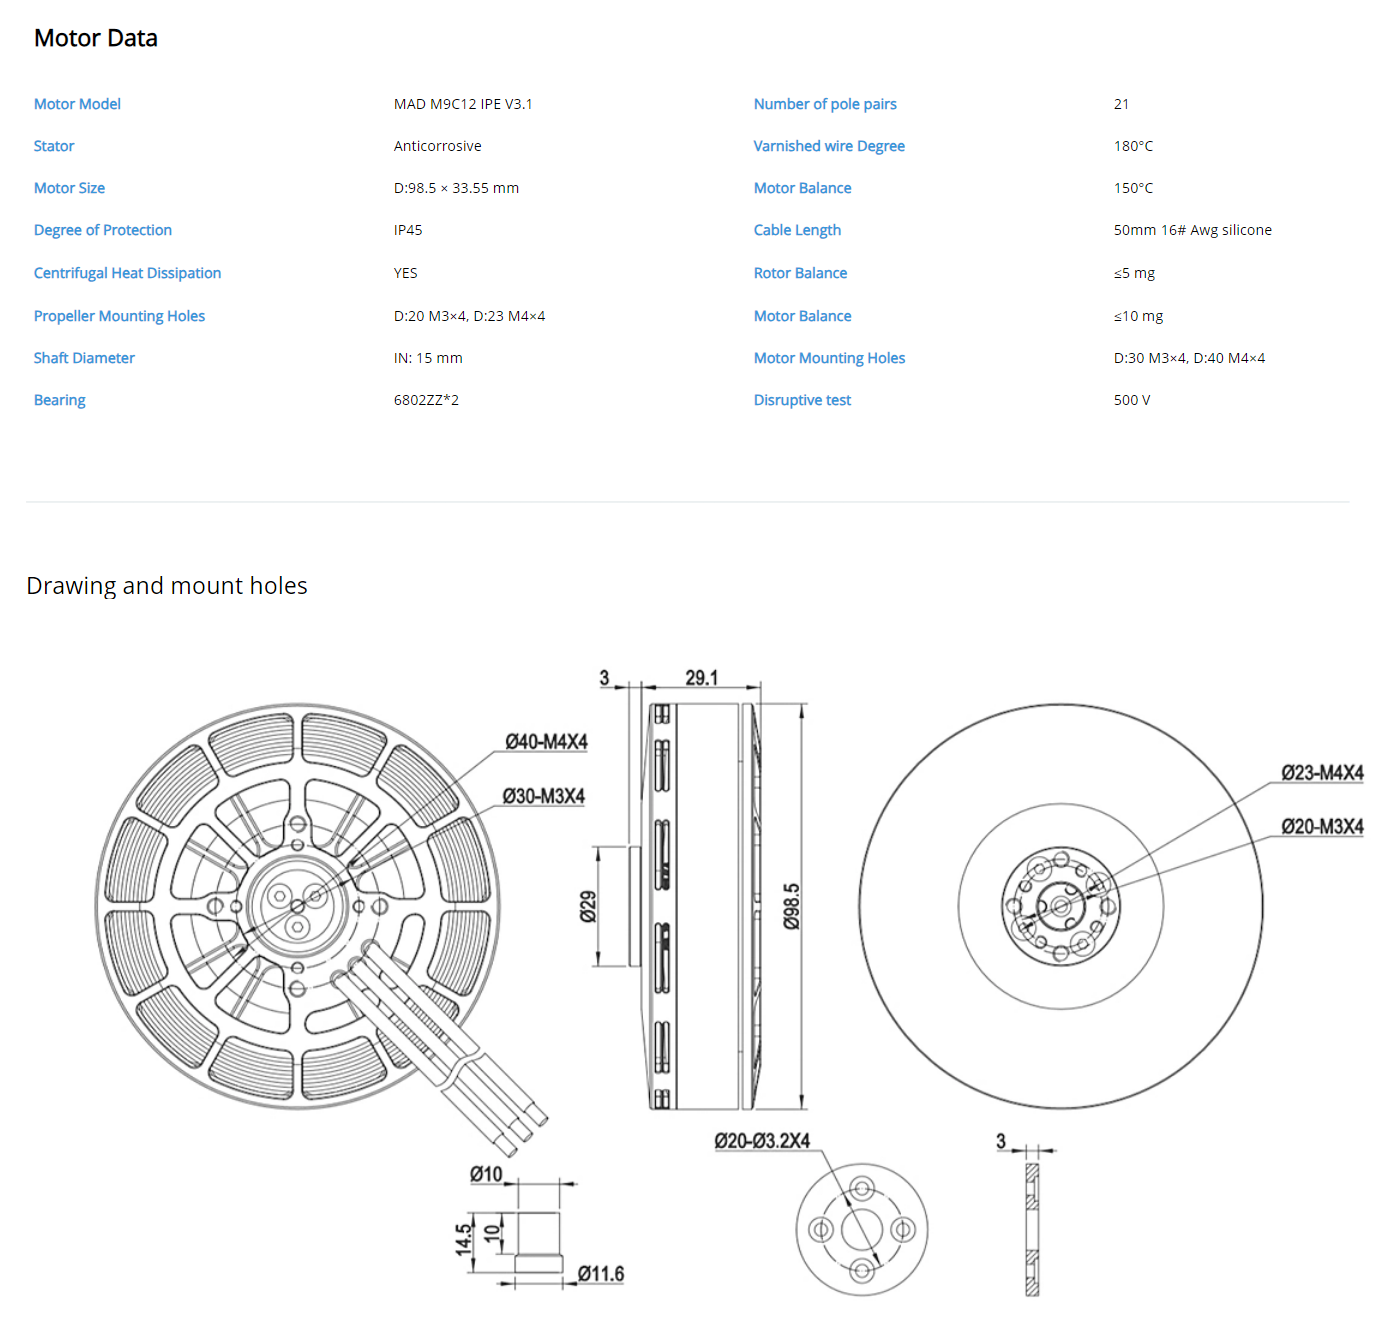Select the "Cable Length" label
Viewport: 1381px width, 1335px height.
point(797,230)
